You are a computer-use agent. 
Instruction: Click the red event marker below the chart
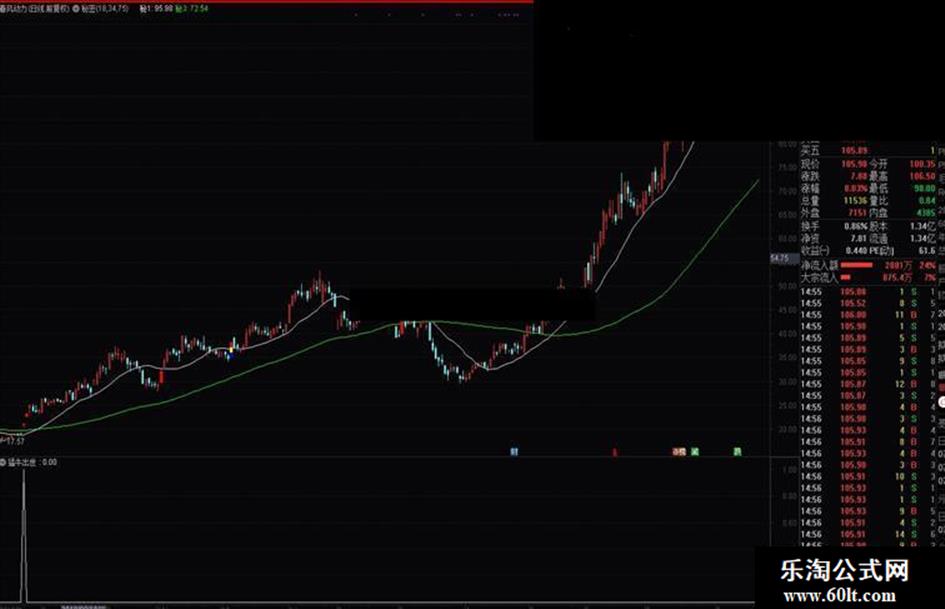[x=615, y=452]
